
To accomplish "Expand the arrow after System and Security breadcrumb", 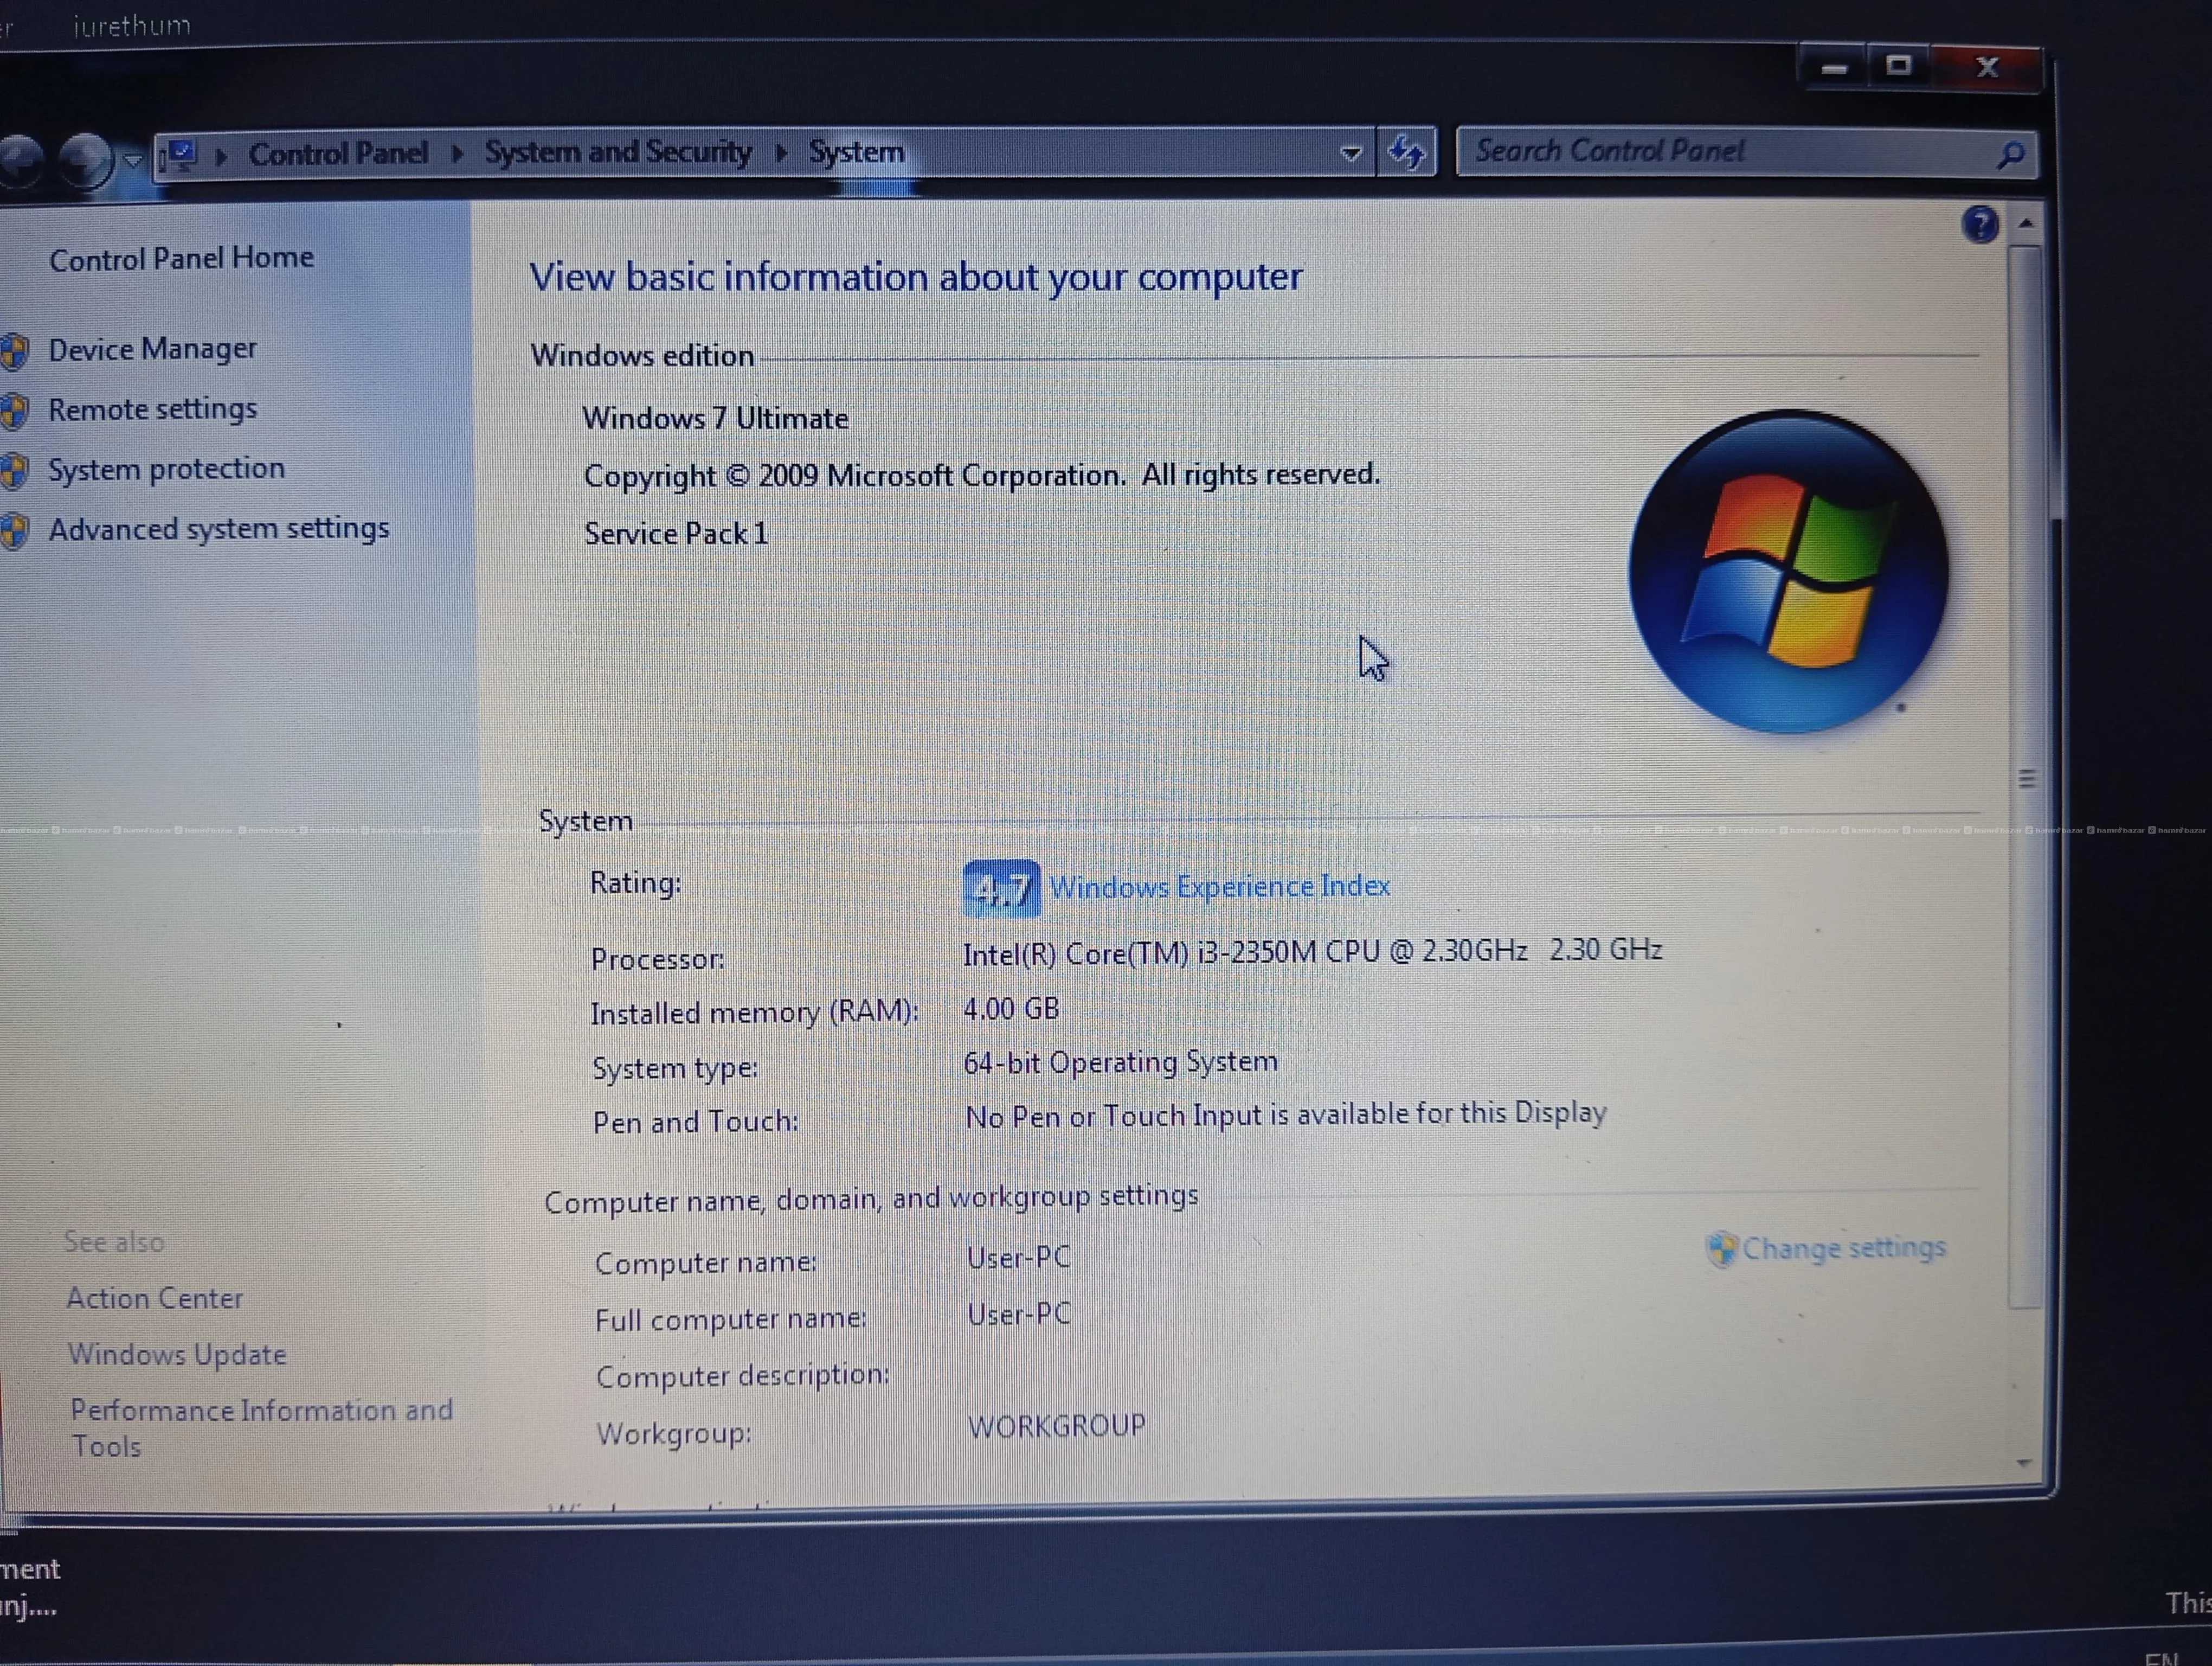I will click(x=781, y=153).
